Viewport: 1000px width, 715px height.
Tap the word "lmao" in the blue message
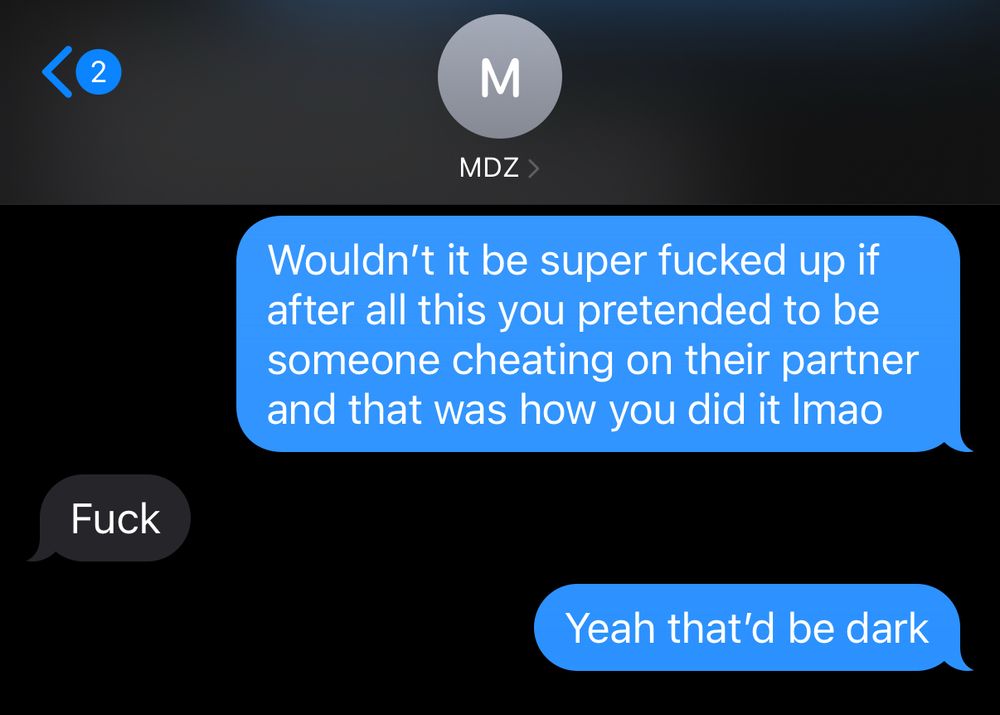point(837,409)
